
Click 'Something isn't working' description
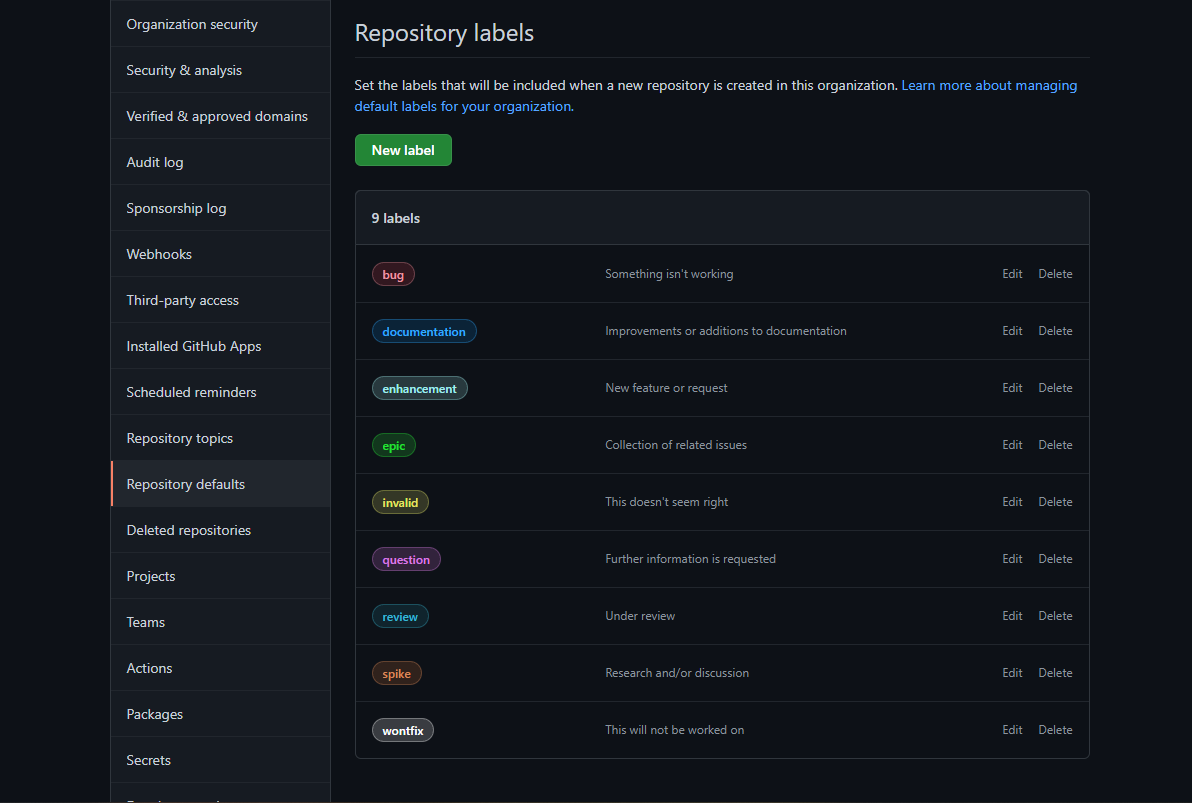(669, 274)
